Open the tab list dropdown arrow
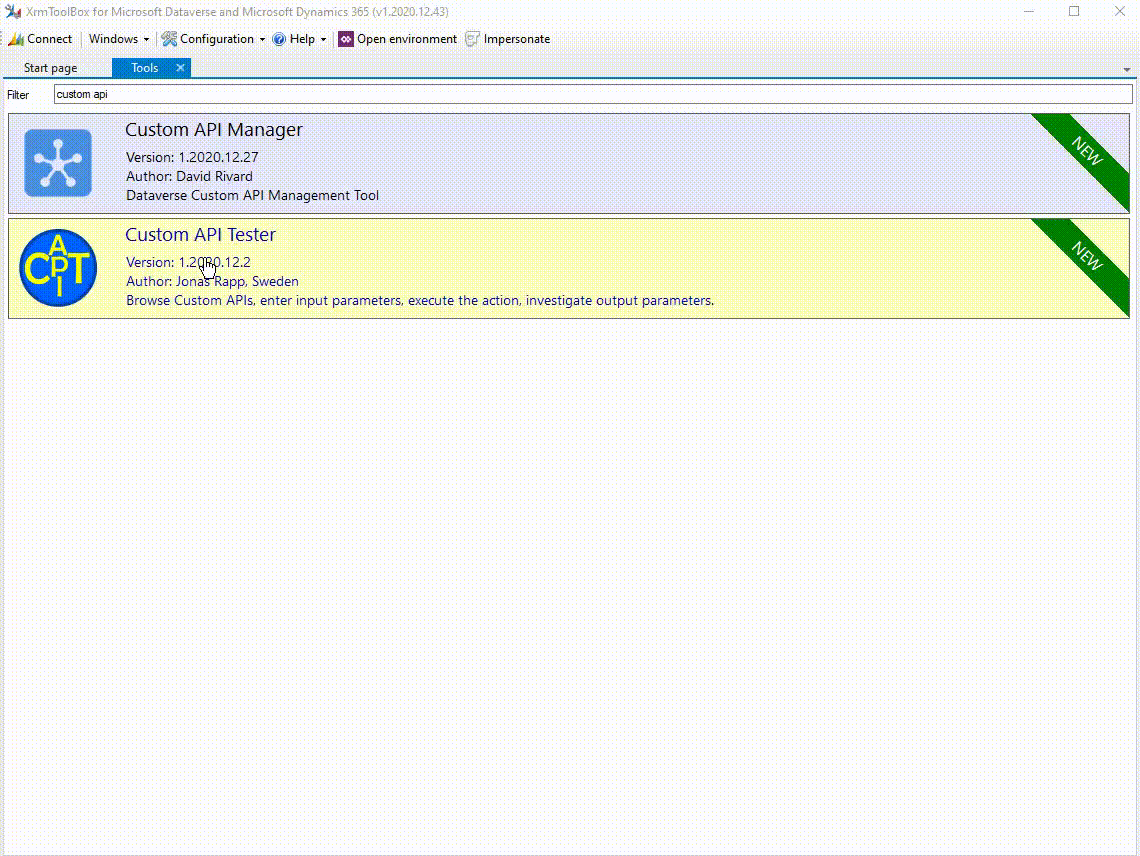This screenshot has width=1140, height=856. click(1127, 70)
